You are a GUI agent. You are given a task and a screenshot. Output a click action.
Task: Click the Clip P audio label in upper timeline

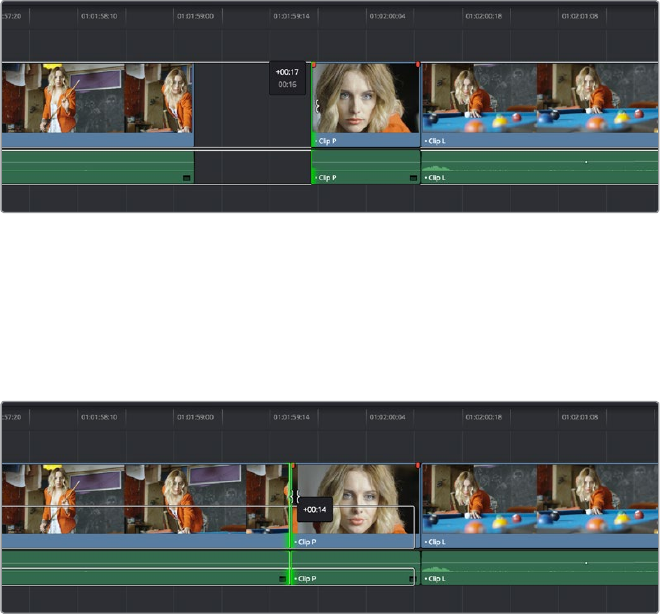pos(327,178)
